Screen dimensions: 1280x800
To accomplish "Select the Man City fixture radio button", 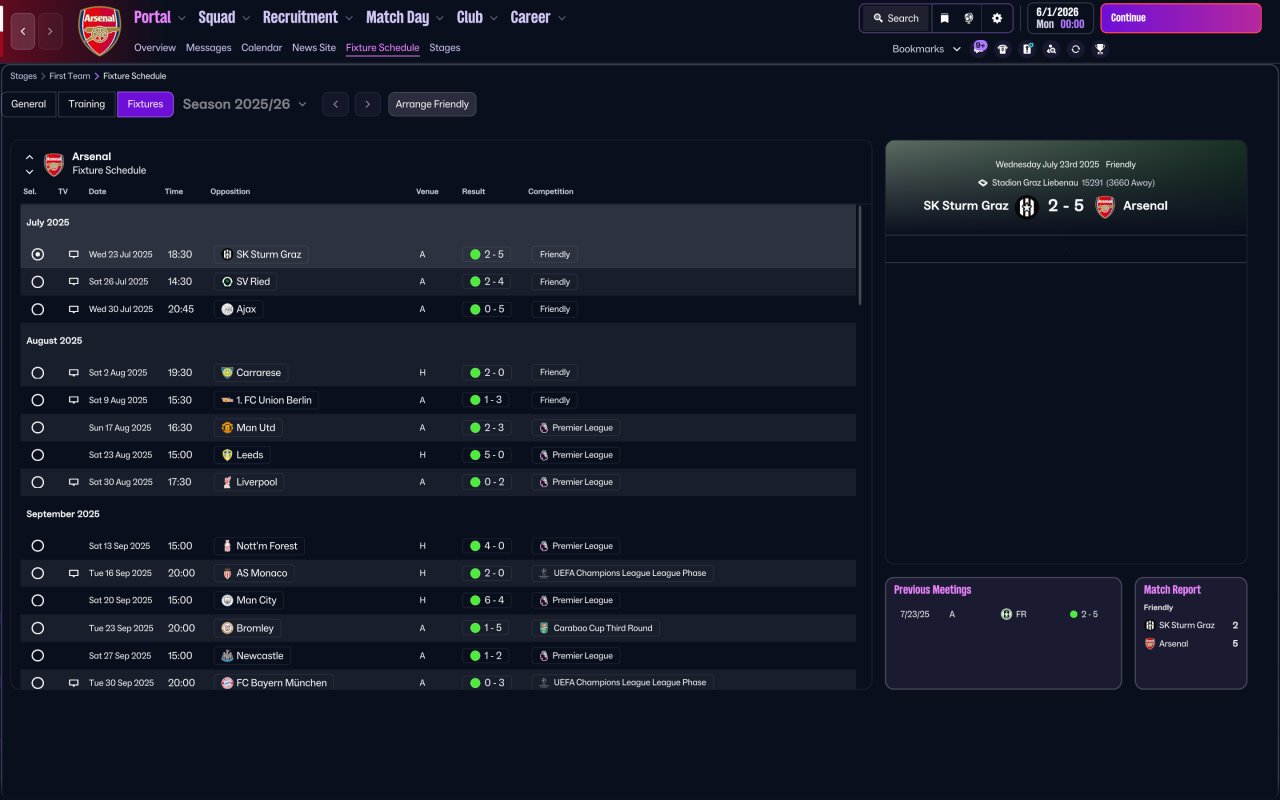I will [38, 601].
